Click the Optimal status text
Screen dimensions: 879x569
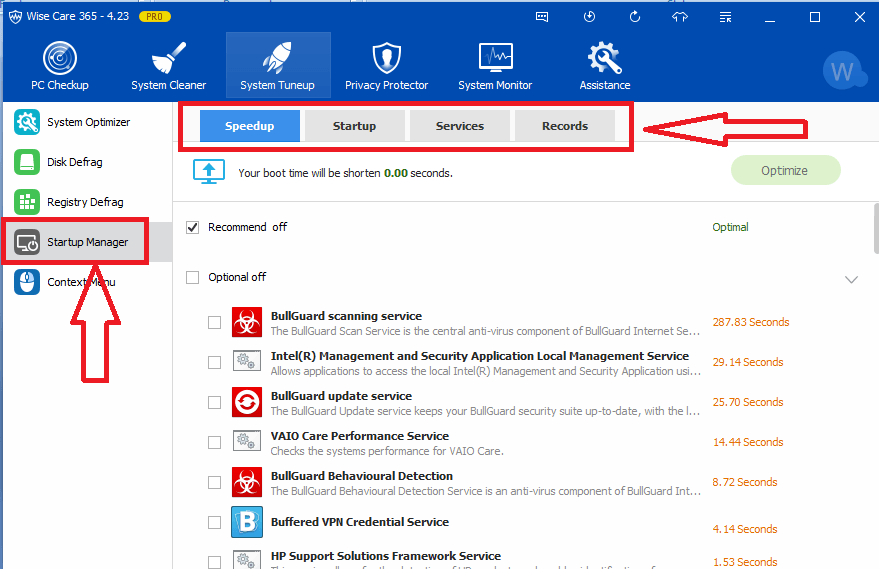pos(730,227)
